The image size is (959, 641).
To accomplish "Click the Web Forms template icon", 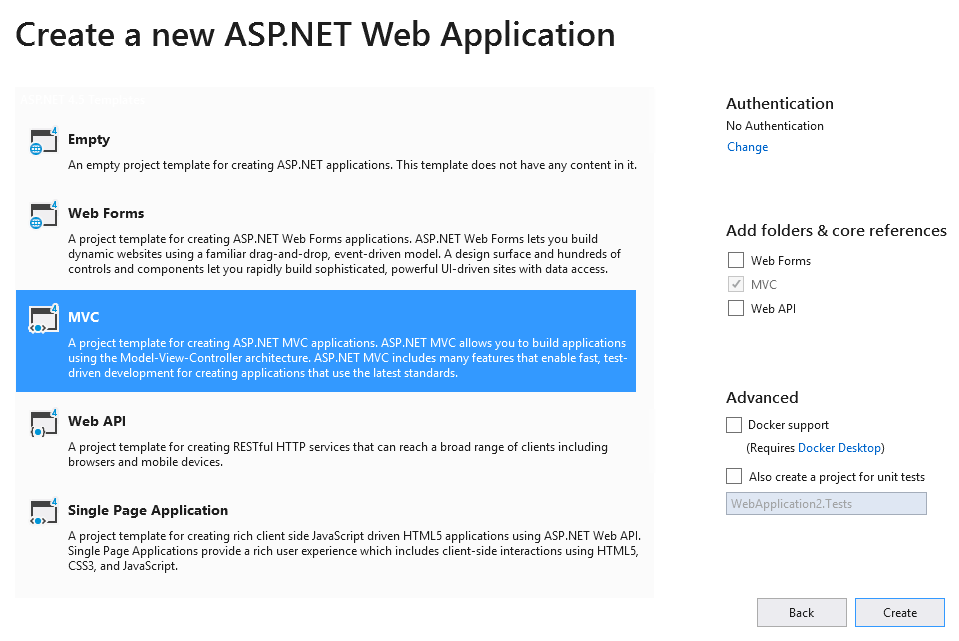I will tap(43, 215).
